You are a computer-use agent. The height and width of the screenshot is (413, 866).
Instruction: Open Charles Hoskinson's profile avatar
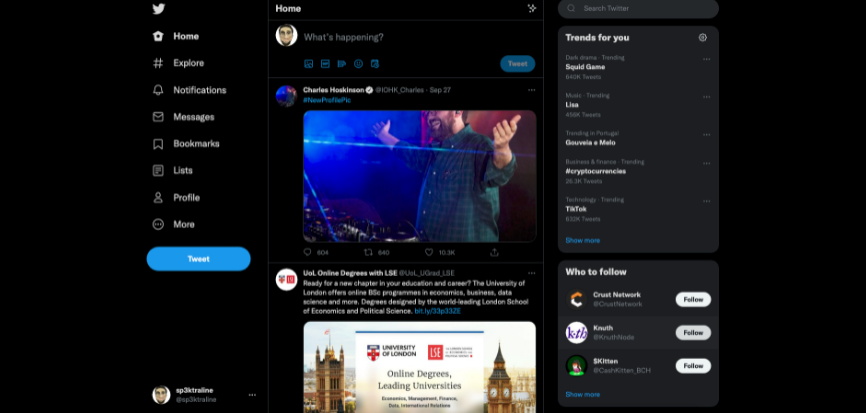pos(286,96)
